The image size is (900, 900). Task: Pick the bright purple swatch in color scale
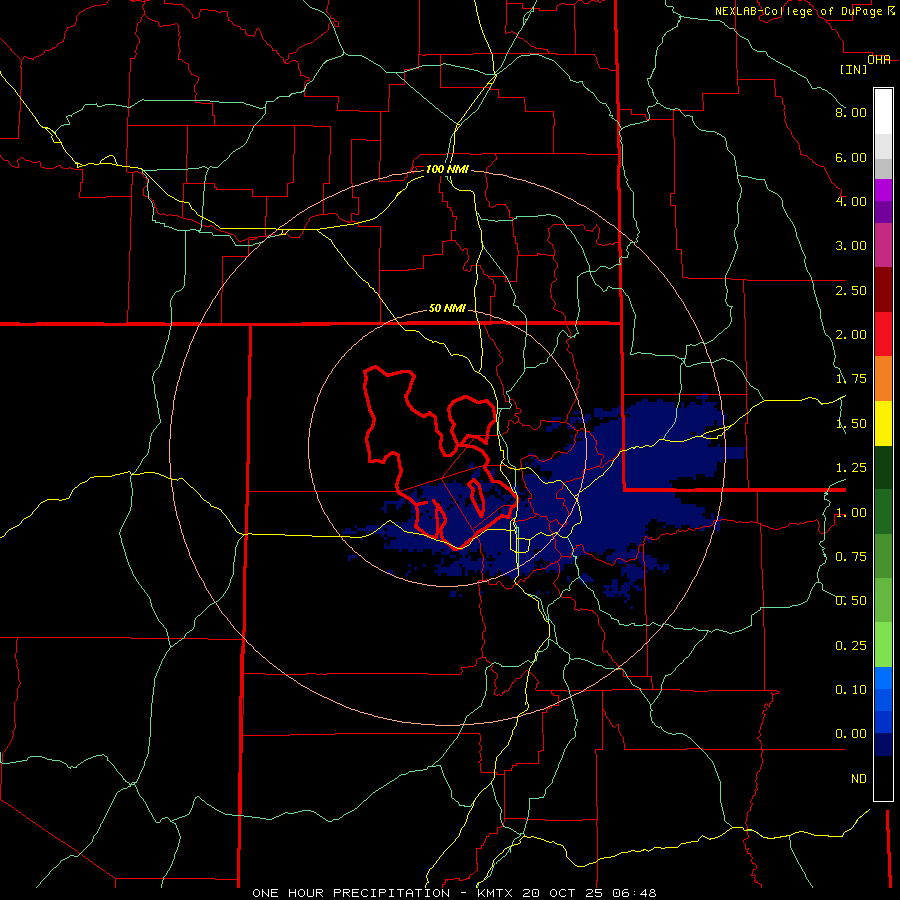point(883,190)
